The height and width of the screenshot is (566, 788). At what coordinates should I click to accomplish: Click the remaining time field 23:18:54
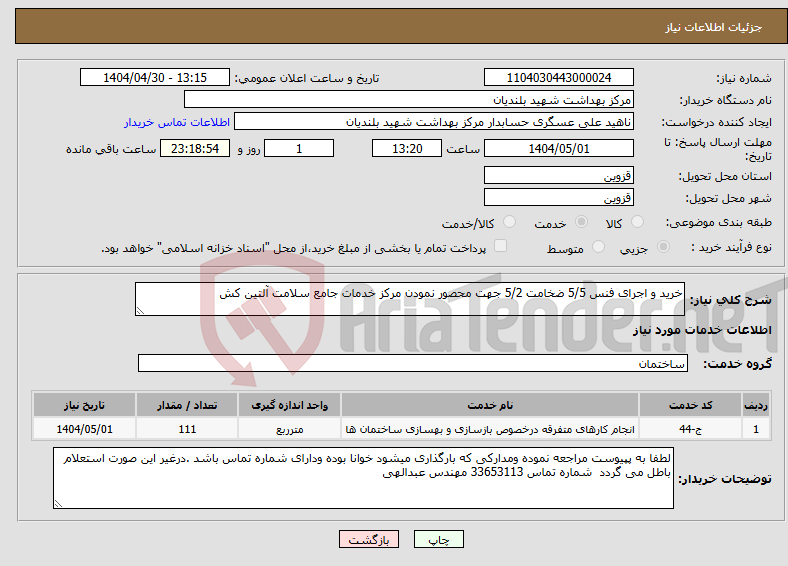click(x=195, y=148)
